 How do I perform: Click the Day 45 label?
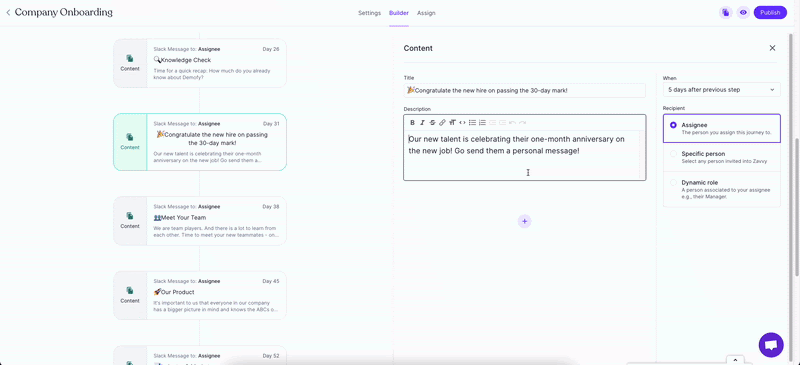[271, 281]
